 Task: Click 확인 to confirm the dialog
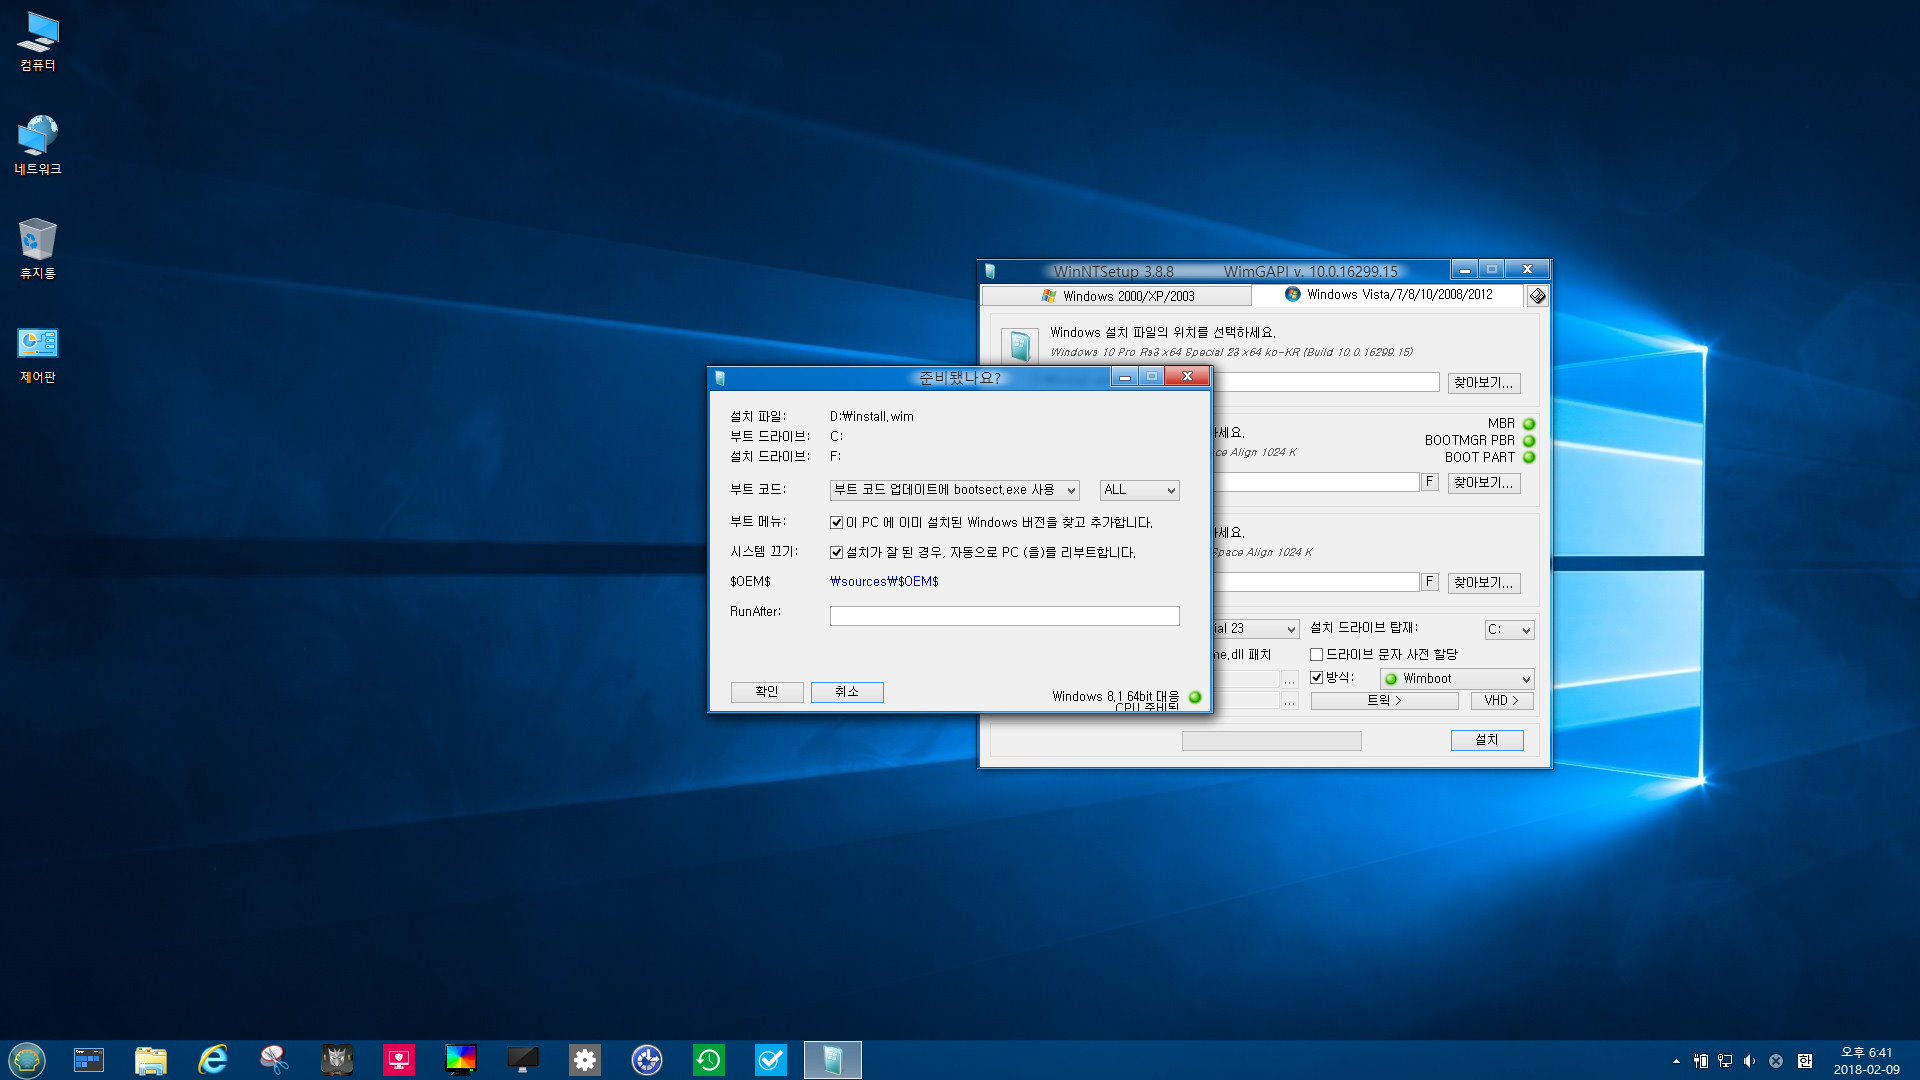pos(767,692)
